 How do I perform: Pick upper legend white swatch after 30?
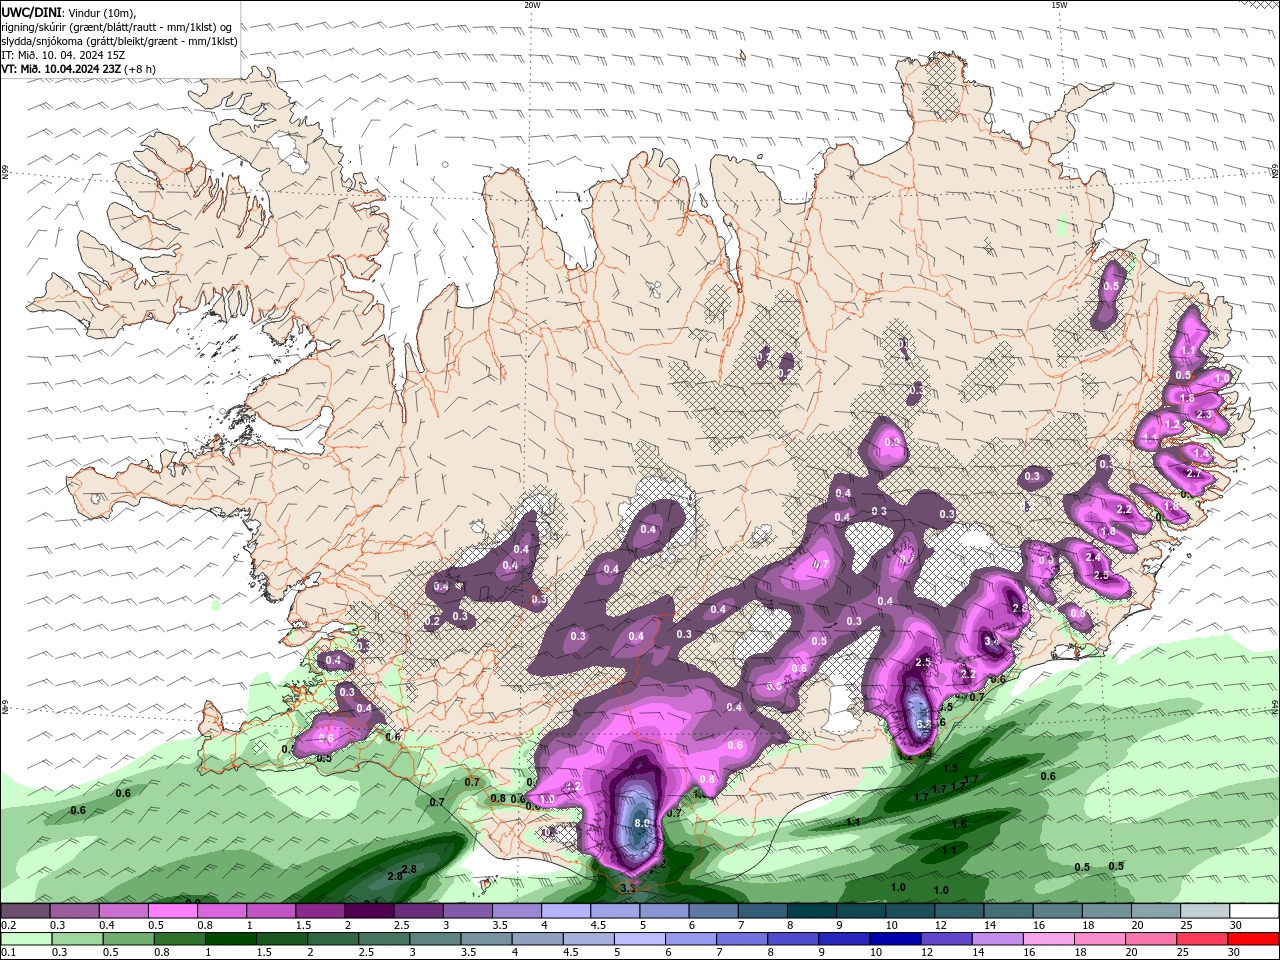click(x=1252, y=911)
